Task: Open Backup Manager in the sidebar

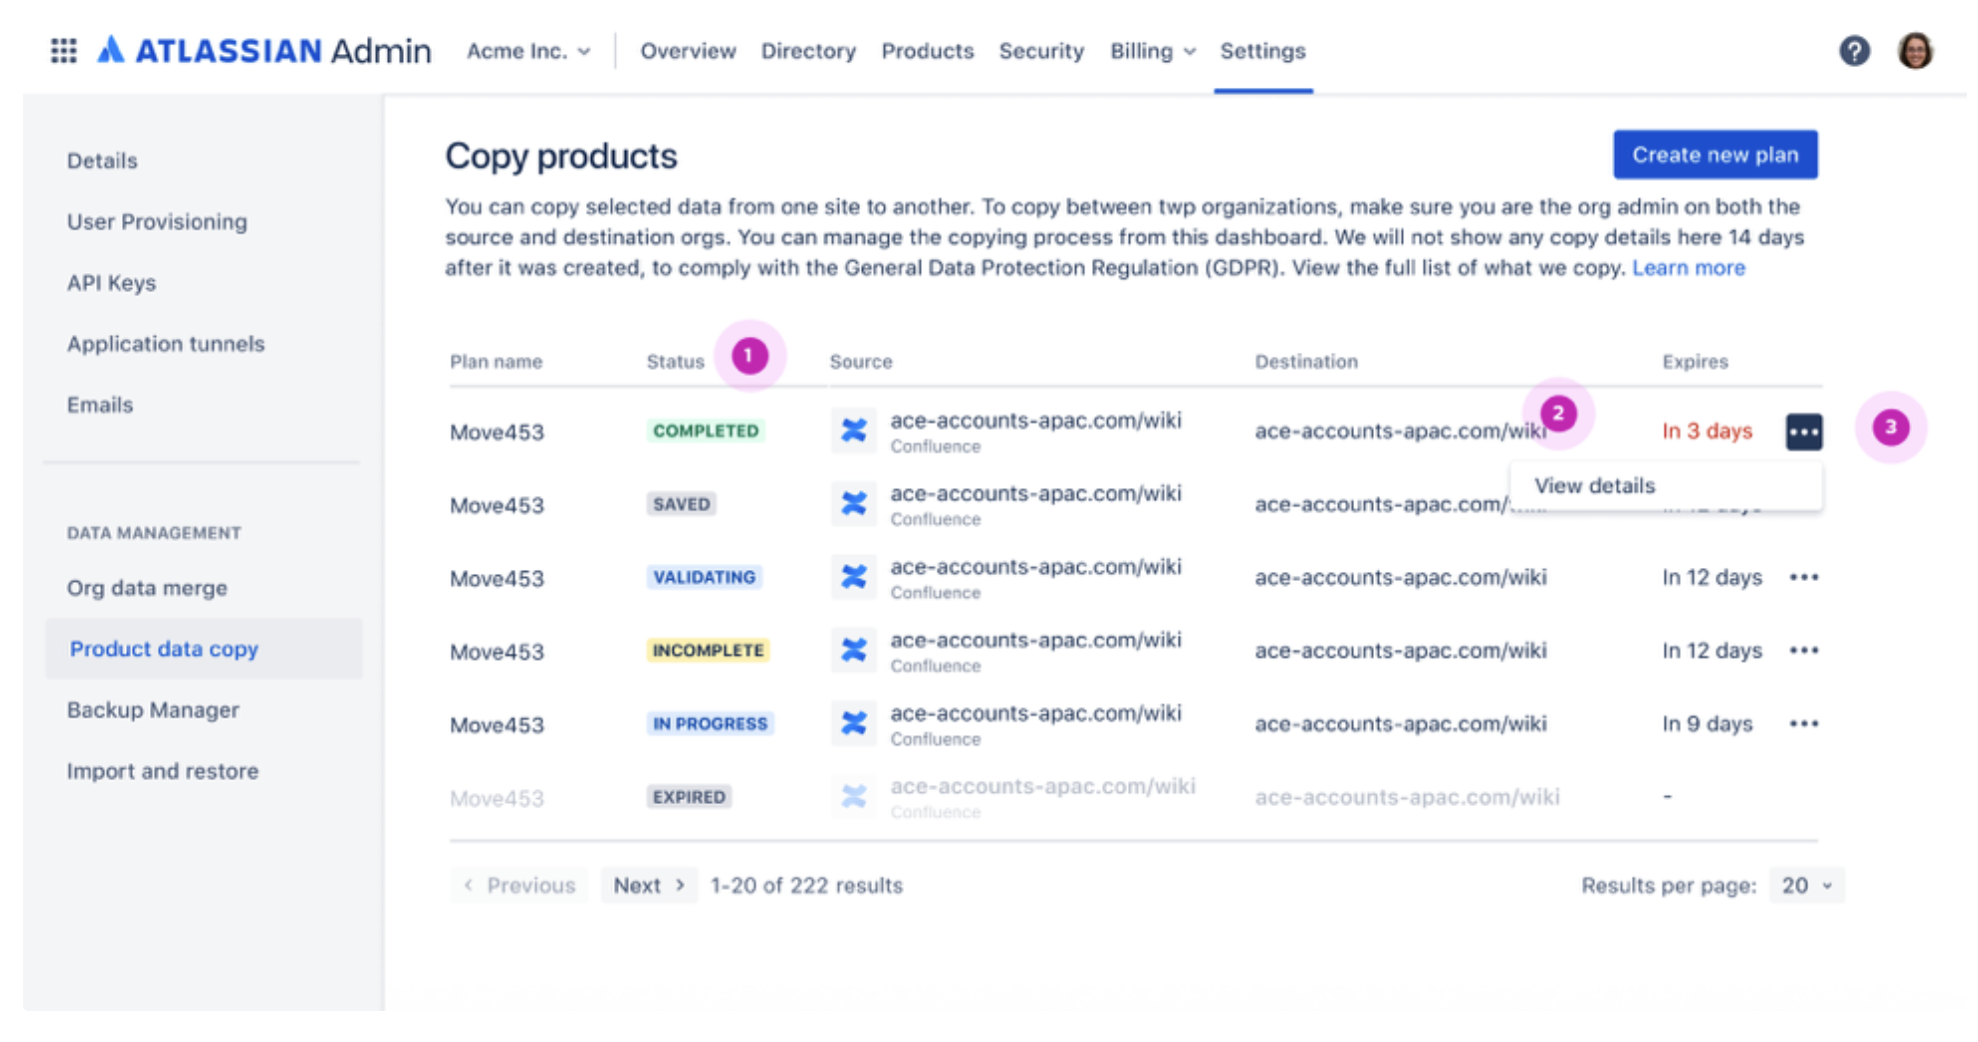Action: coord(153,710)
